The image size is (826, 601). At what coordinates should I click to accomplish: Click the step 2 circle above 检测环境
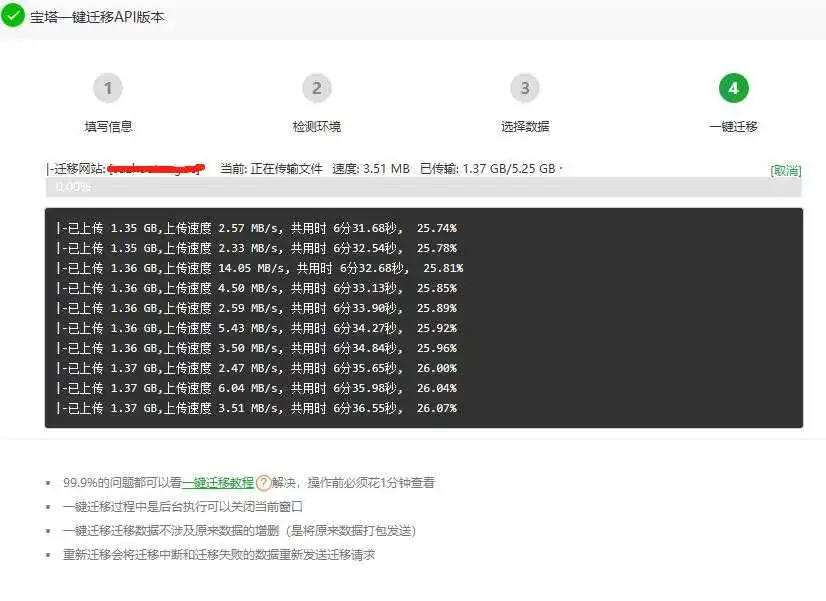tap(317, 88)
